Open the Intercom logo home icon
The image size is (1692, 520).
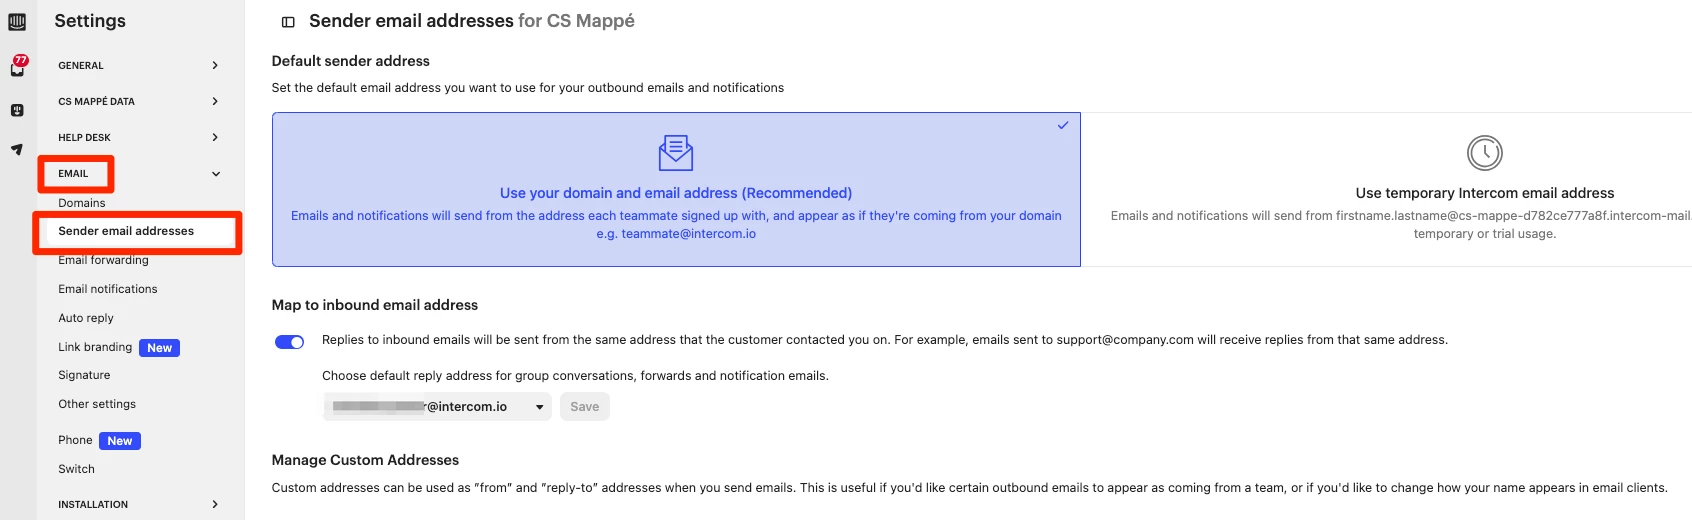pos(17,21)
